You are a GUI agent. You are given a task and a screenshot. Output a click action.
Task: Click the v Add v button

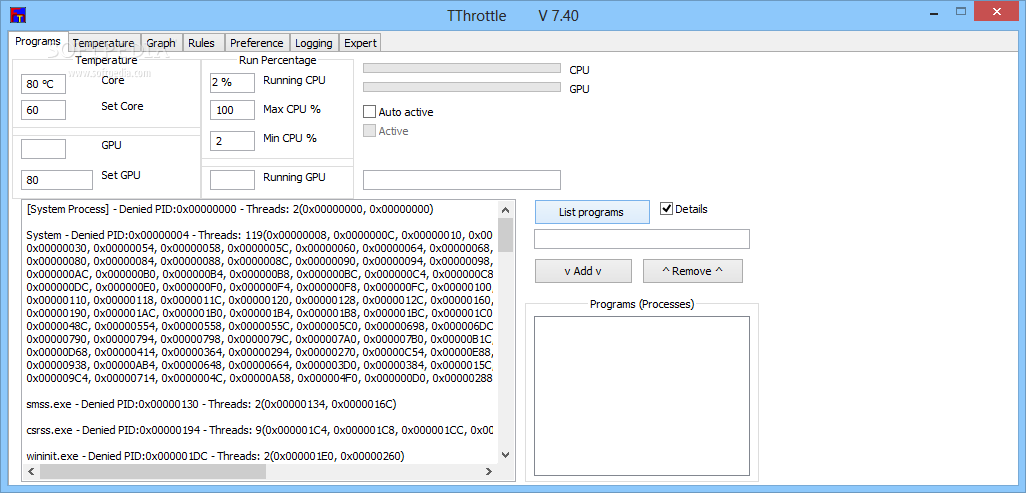tap(583, 271)
